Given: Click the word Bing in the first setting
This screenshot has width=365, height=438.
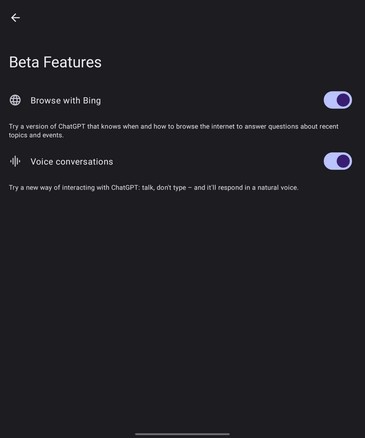Looking at the screenshot, I should [92, 101].
